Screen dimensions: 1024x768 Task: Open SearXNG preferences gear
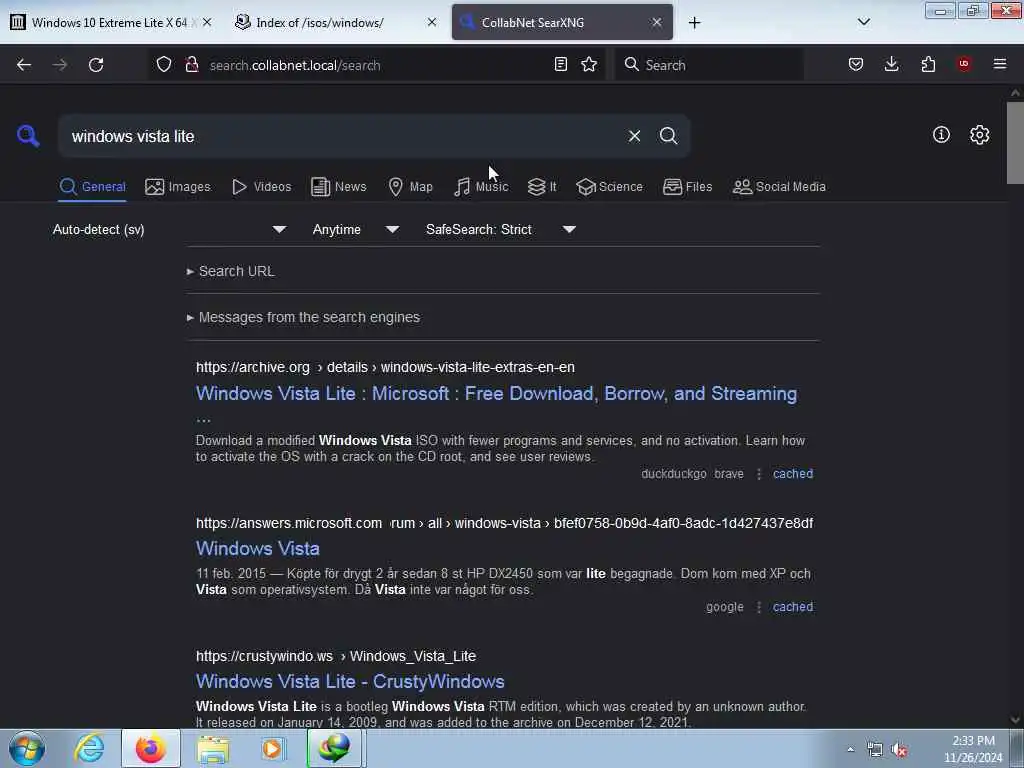coord(980,135)
